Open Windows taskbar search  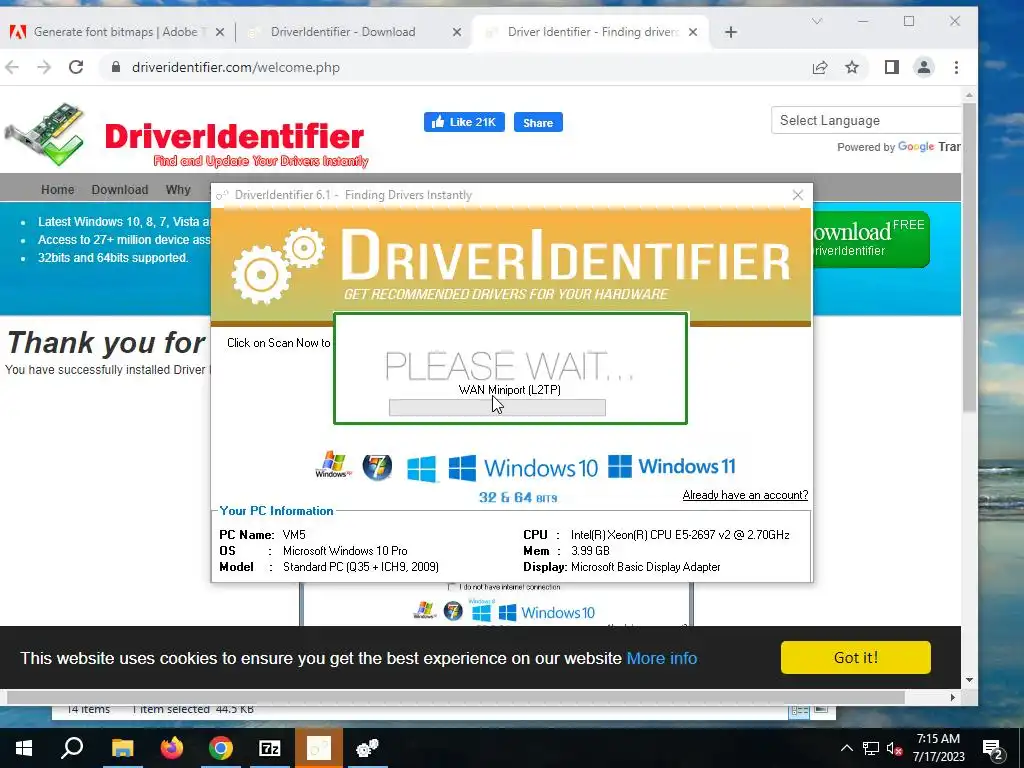click(x=72, y=748)
